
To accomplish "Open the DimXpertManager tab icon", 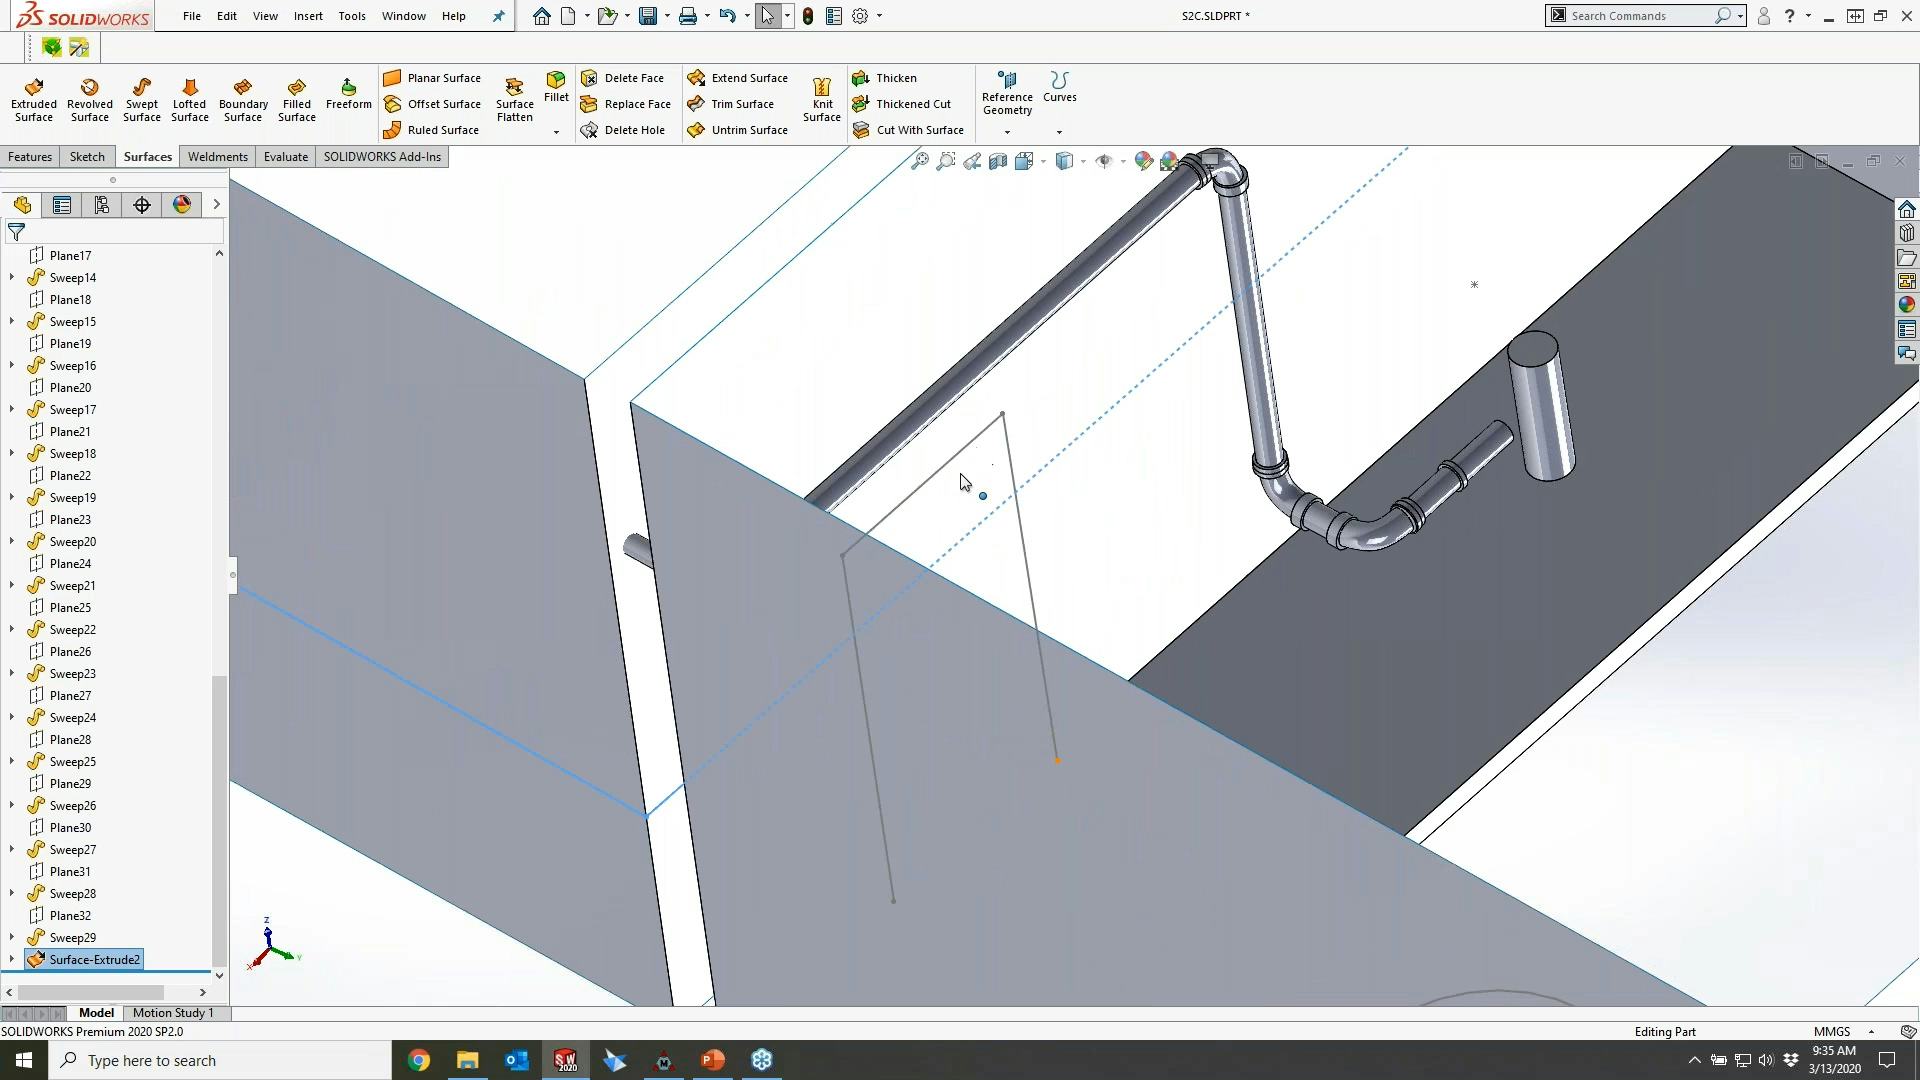I will [x=142, y=205].
